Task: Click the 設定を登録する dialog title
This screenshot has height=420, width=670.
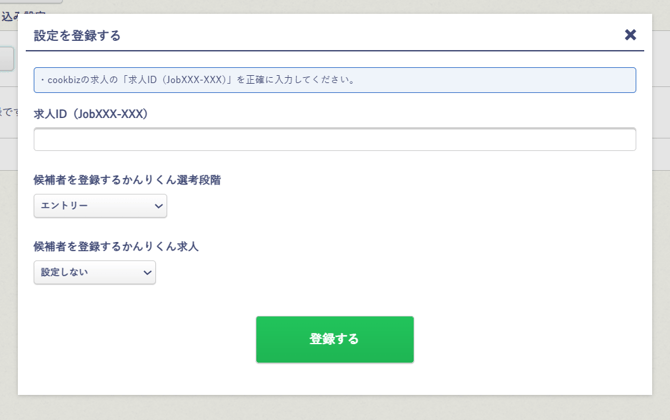Action: tap(77, 35)
